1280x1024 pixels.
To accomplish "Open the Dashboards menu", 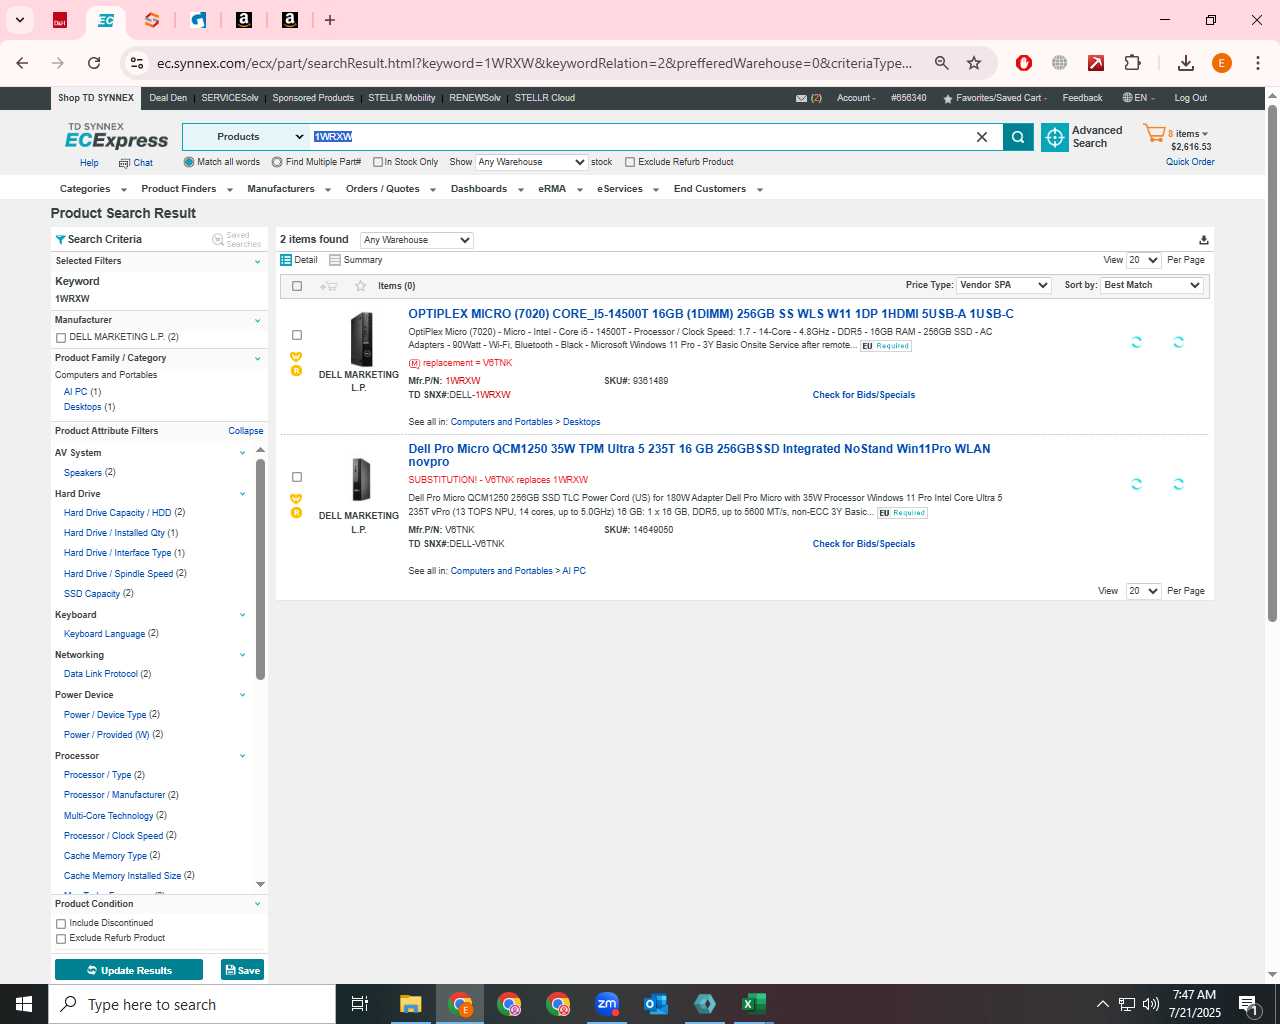I will [486, 189].
